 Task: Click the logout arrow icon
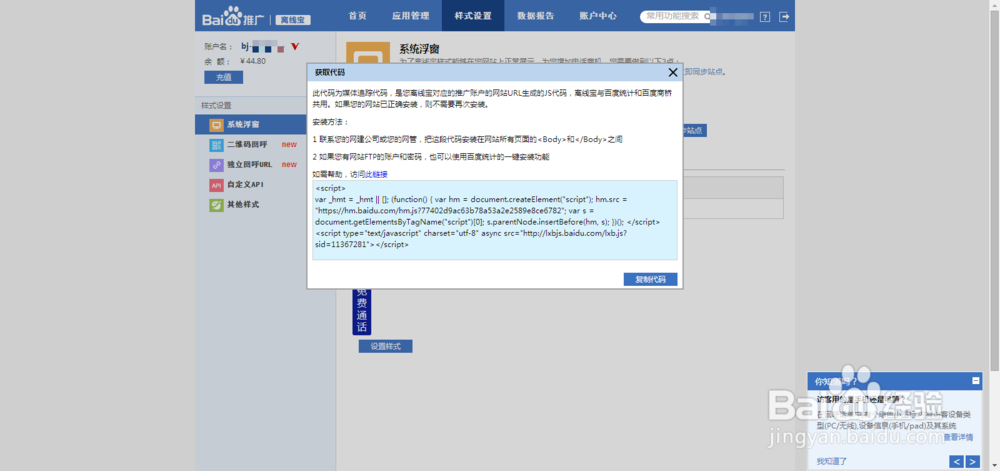[784, 17]
